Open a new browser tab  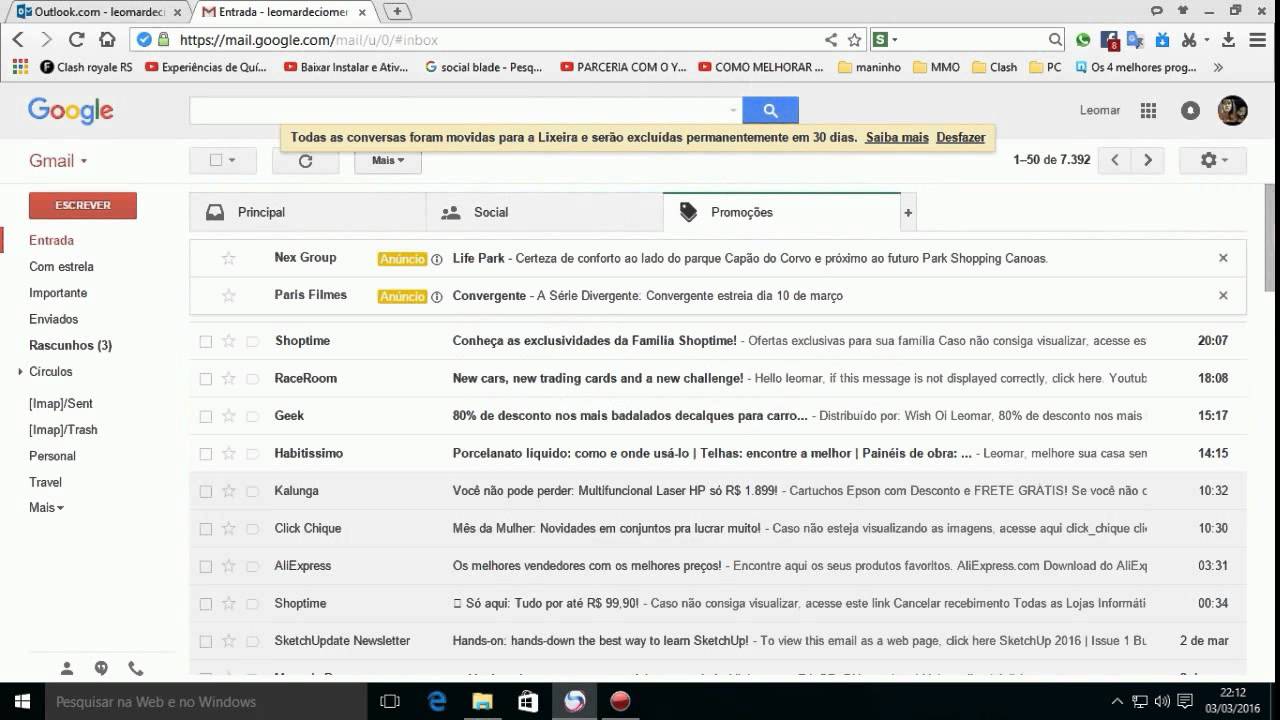pyautogui.click(x=397, y=12)
